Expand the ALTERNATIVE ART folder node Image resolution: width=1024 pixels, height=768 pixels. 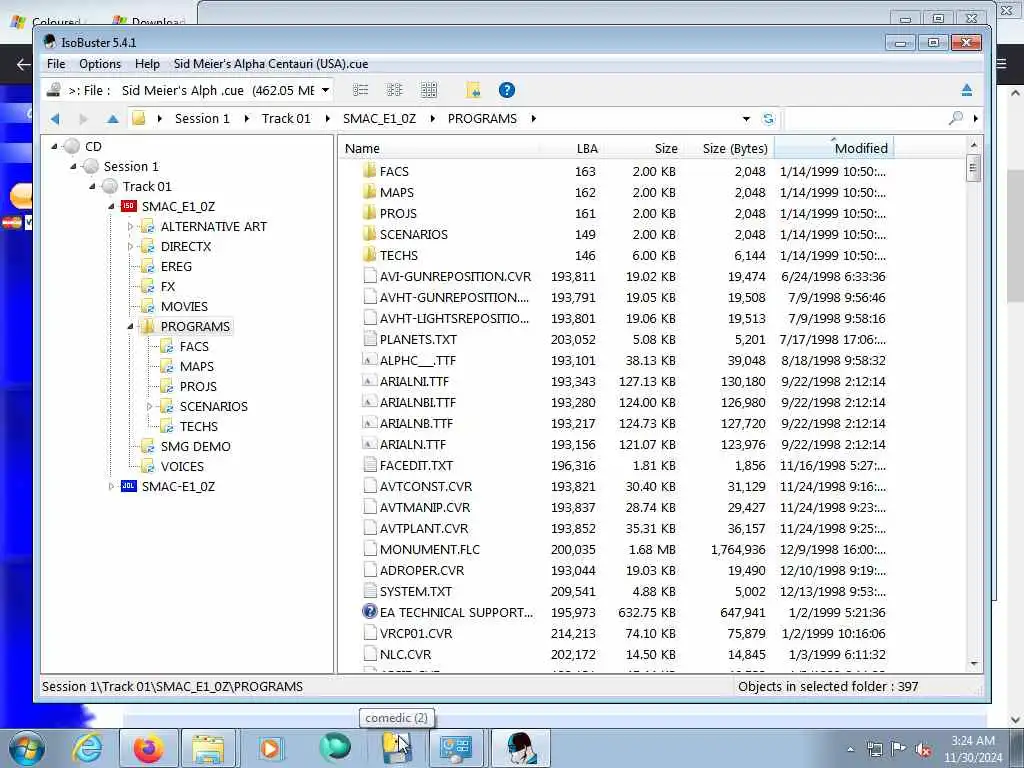tap(130, 227)
